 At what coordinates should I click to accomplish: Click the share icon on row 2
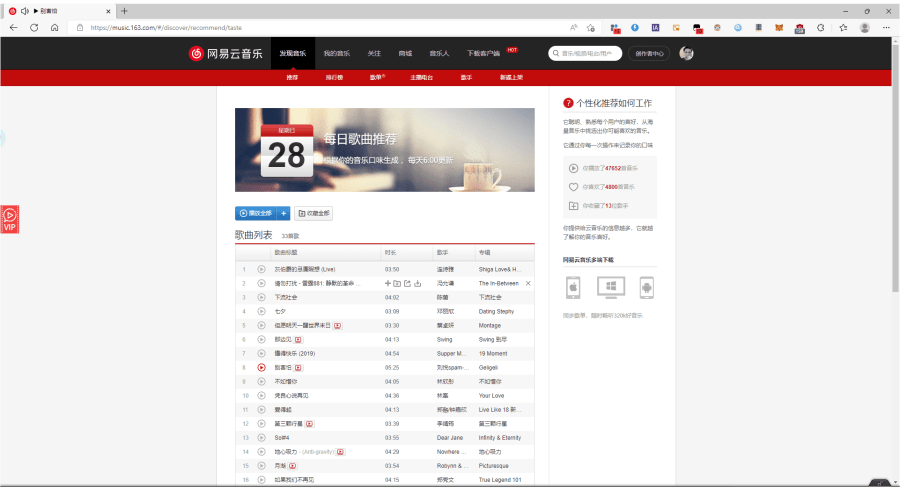408,283
